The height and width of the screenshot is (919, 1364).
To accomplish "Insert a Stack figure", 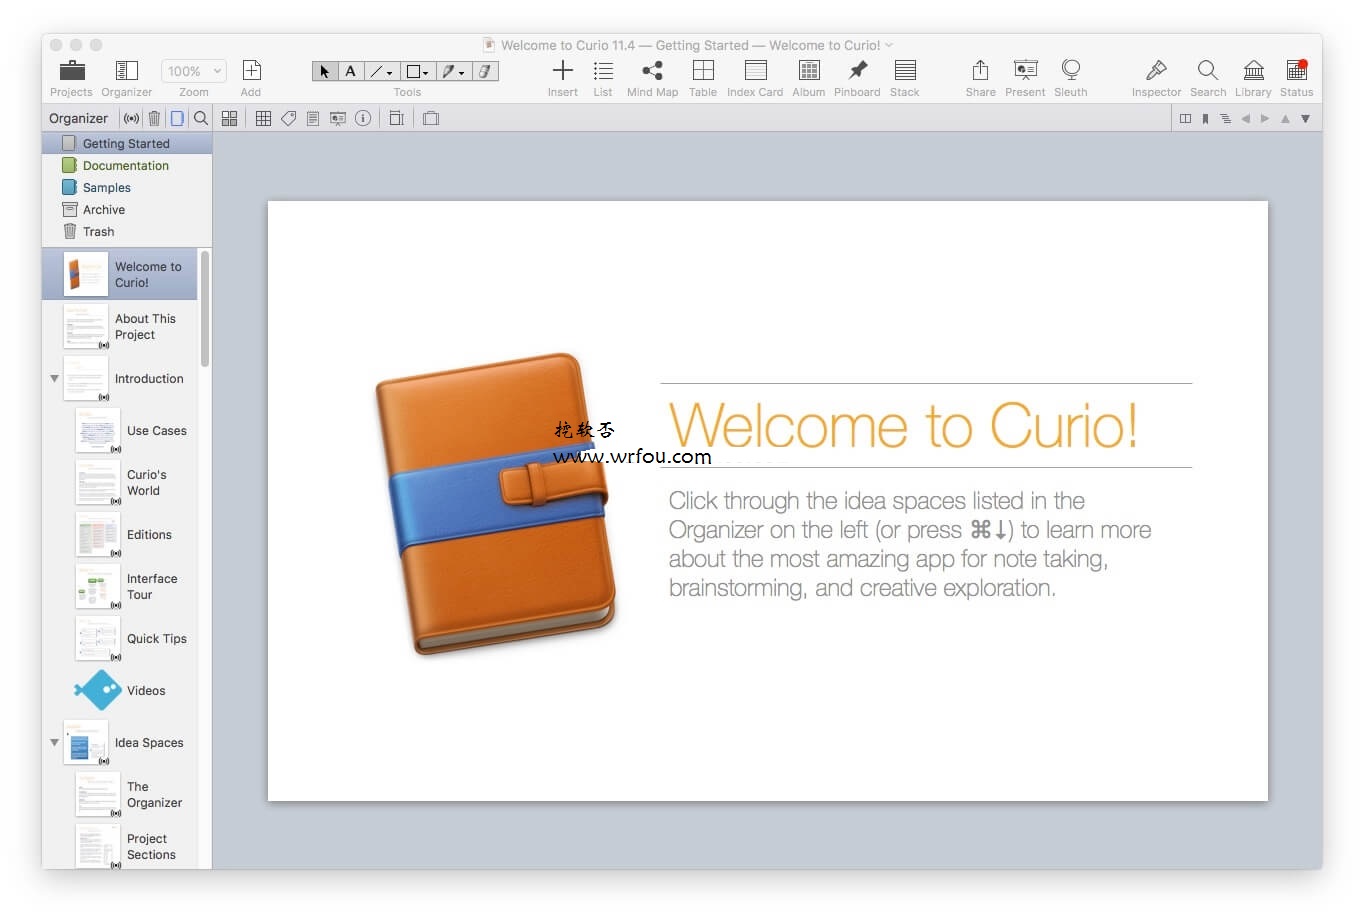I will pos(905,70).
